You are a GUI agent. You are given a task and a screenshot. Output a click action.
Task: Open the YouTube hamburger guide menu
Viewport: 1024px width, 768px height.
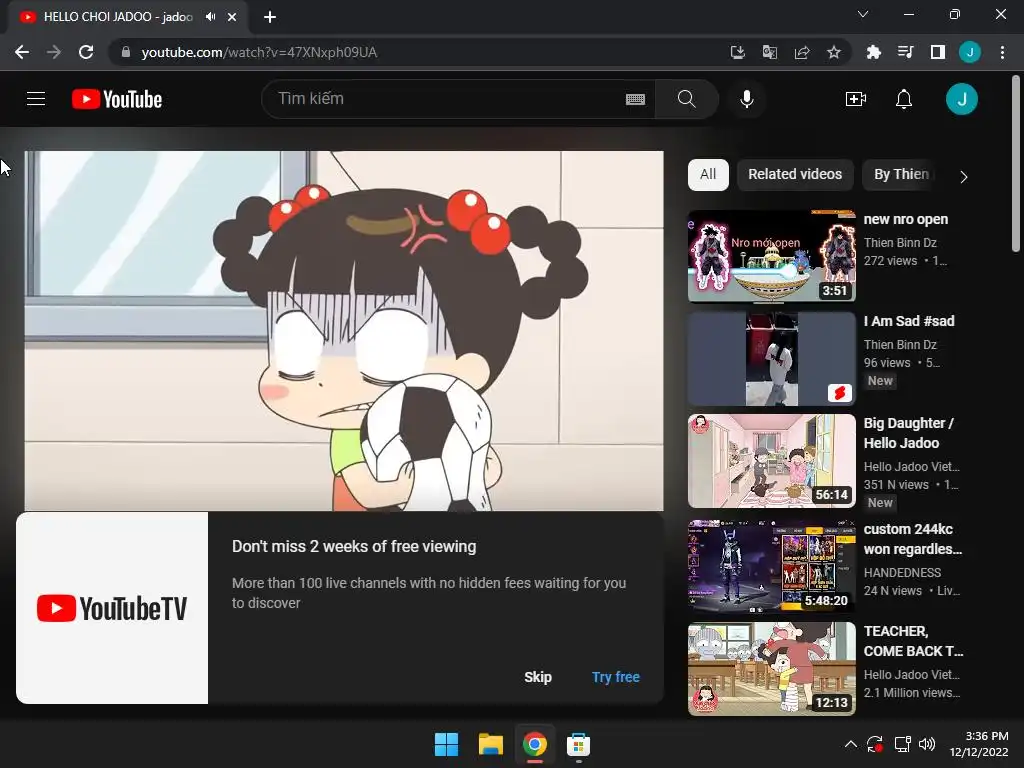click(x=36, y=99)
